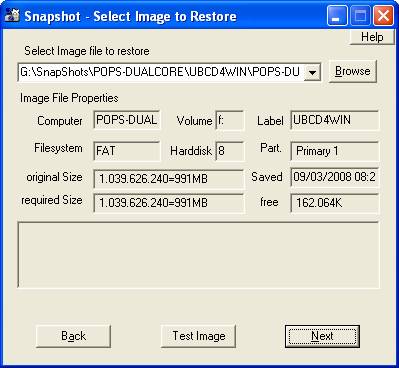Open the Help button
This screenshot has height=368, width=399.
click(372, 37)
